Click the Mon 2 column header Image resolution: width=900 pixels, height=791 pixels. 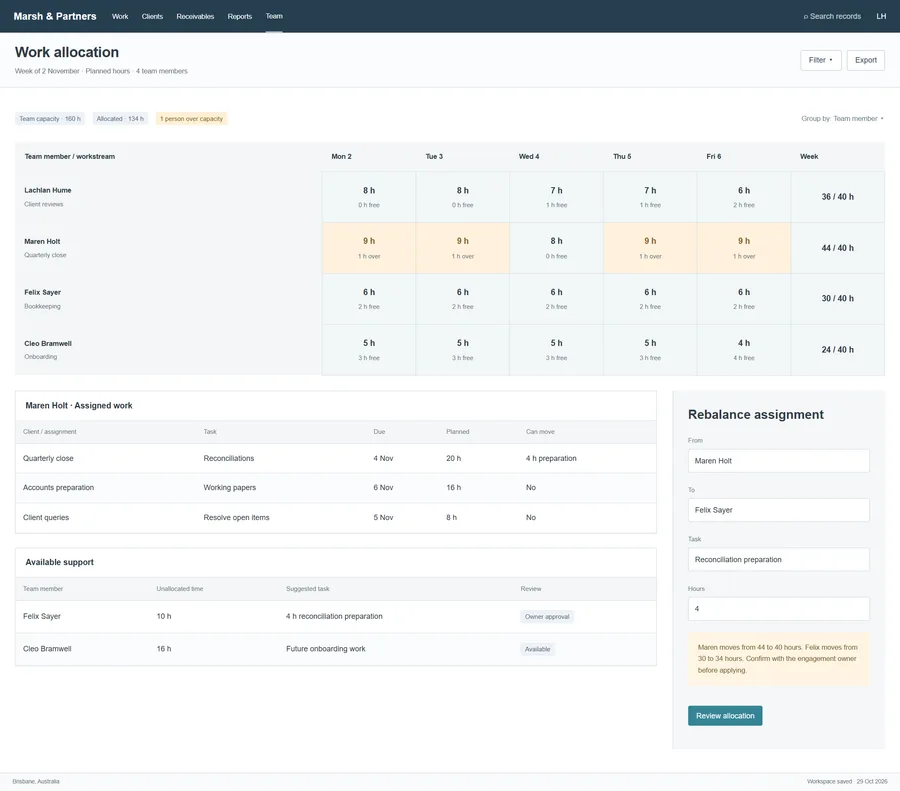(x=342, y=156)
